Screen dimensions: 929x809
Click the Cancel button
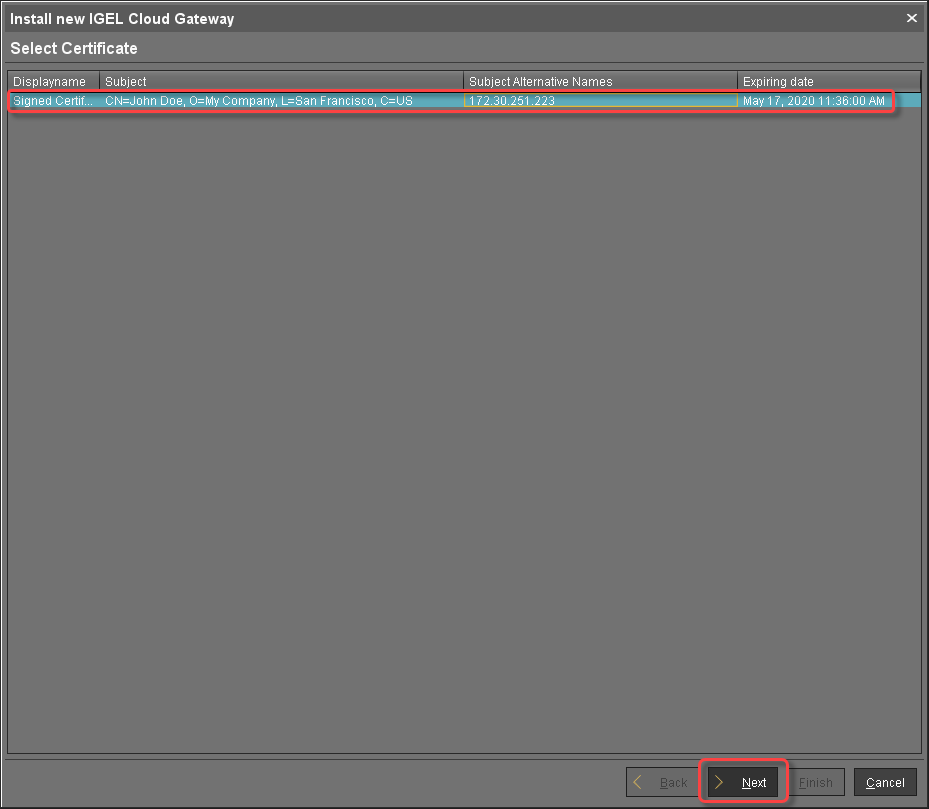click(884, 783)
